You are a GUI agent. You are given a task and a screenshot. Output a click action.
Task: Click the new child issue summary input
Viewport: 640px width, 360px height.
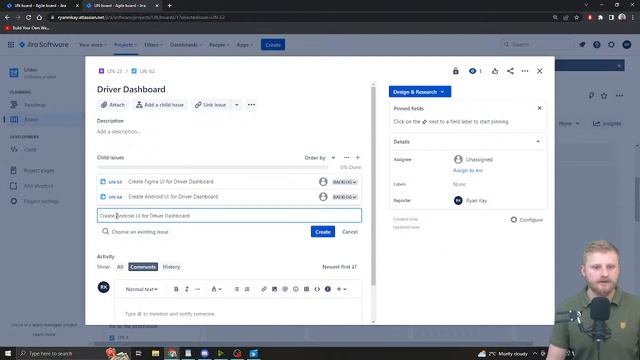pyautogui.click(x=229, y=216)
